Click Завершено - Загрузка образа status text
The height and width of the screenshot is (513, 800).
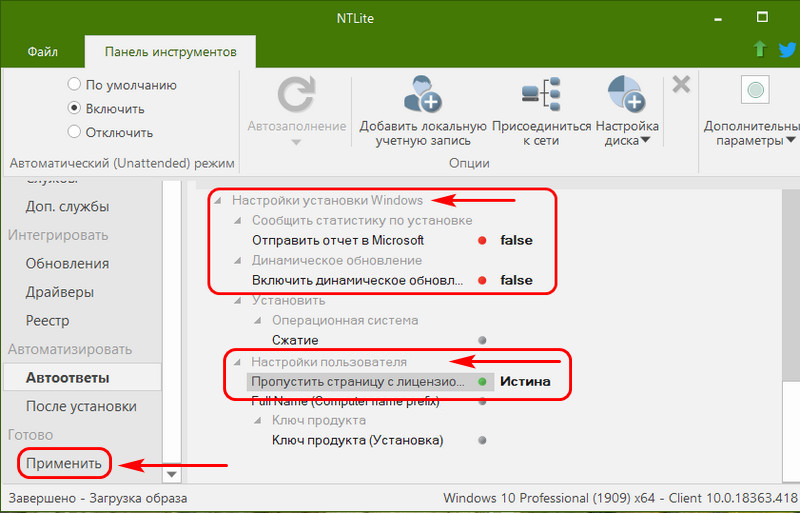coord(98,498)
